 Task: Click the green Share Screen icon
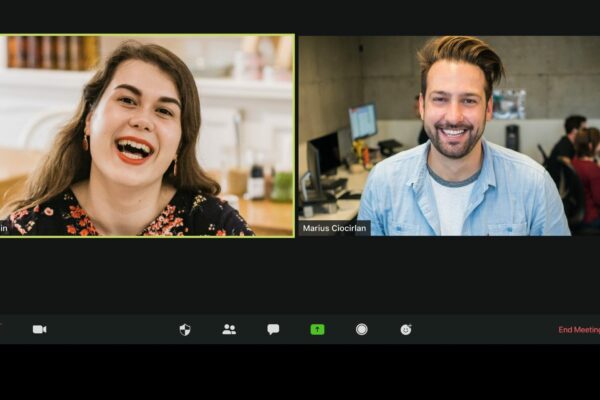[317, 329]
